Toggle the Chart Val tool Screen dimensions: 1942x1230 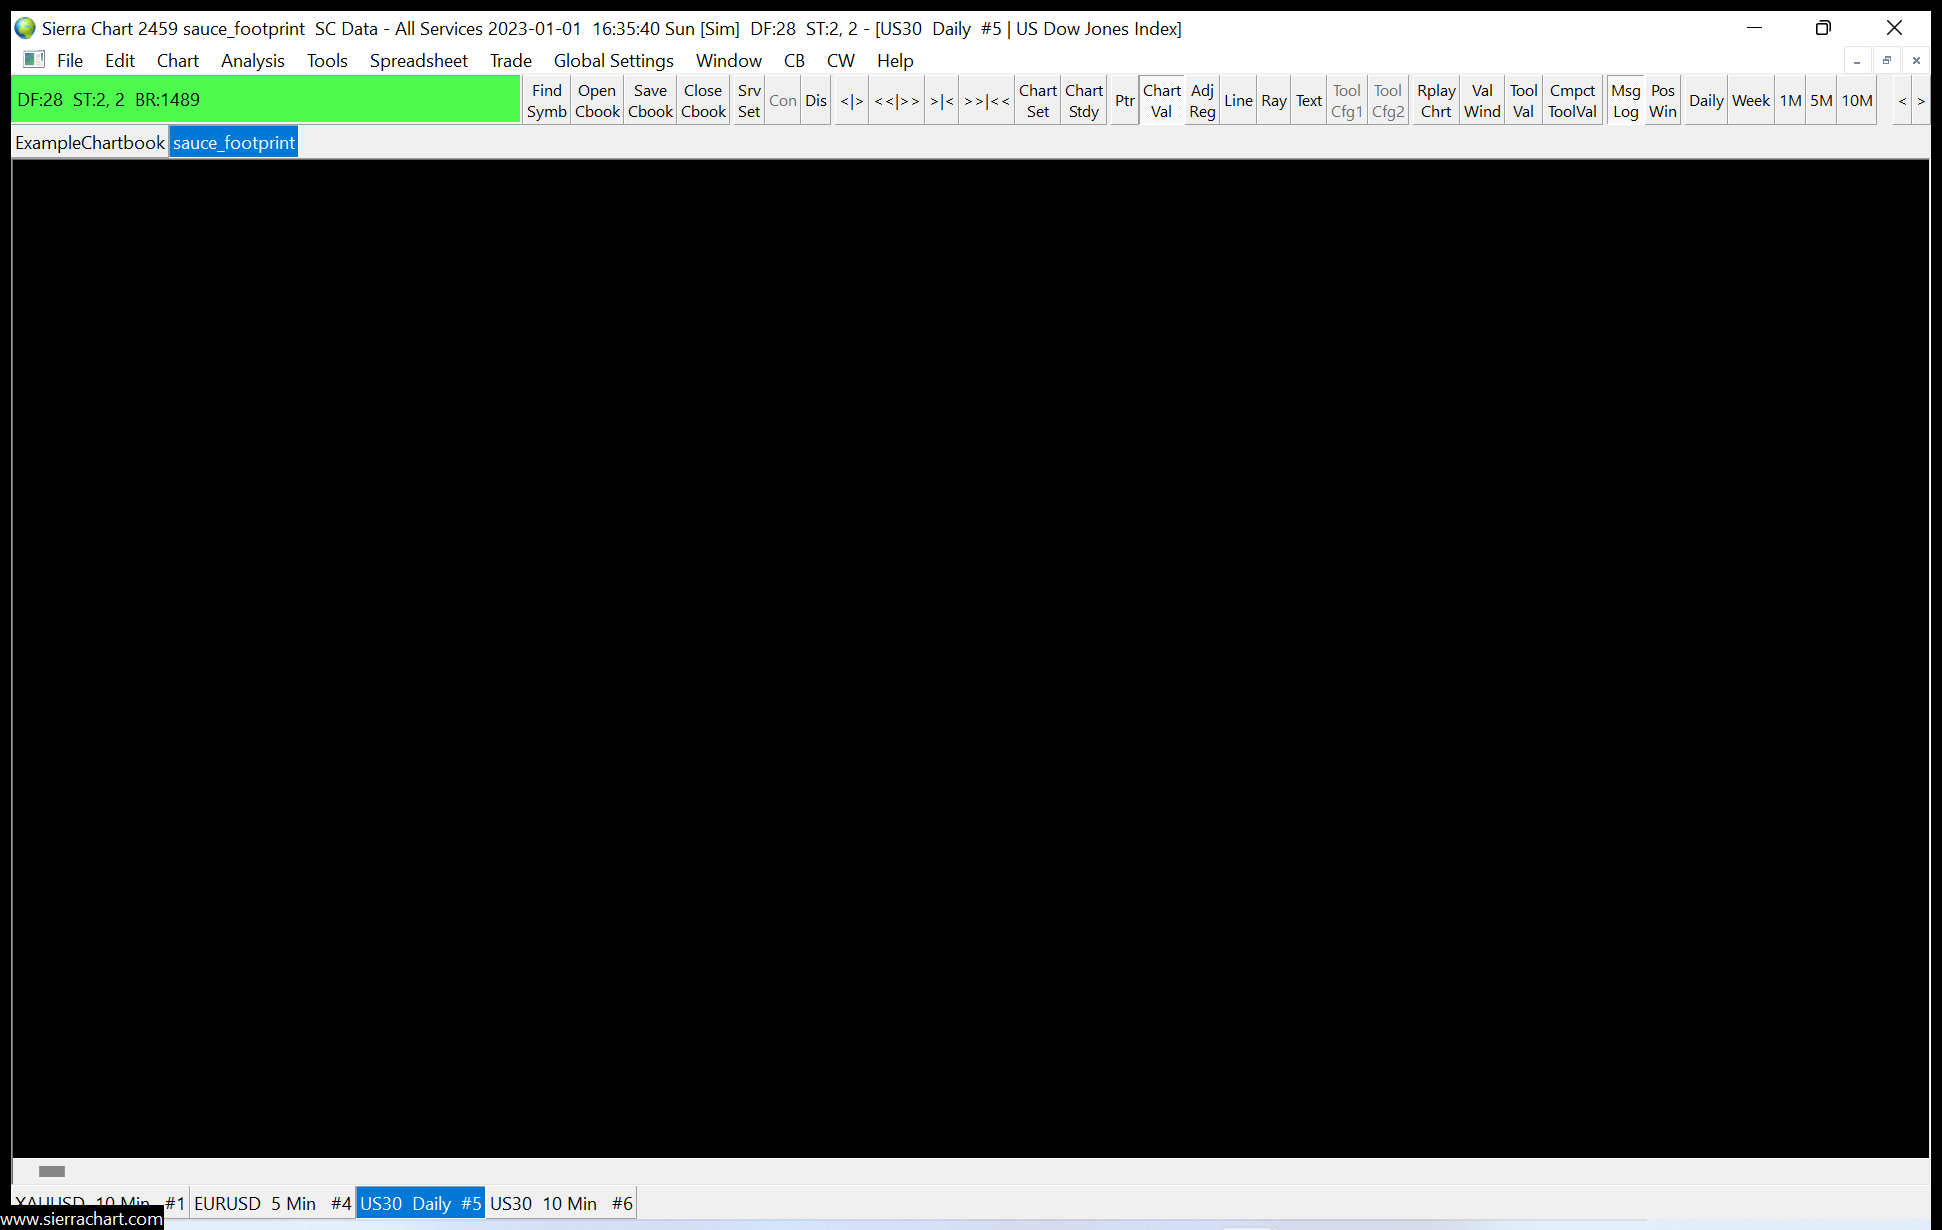pyautogui.click(x=1161, y=101)
